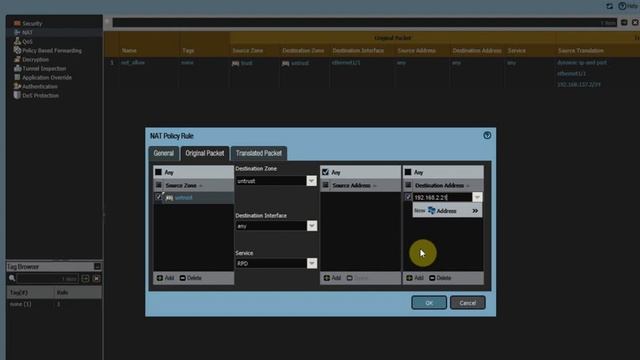The height and width of the screenshot is (360, 640).
Task: Expand the address list double-chevron
Action: tap(475, 211)
